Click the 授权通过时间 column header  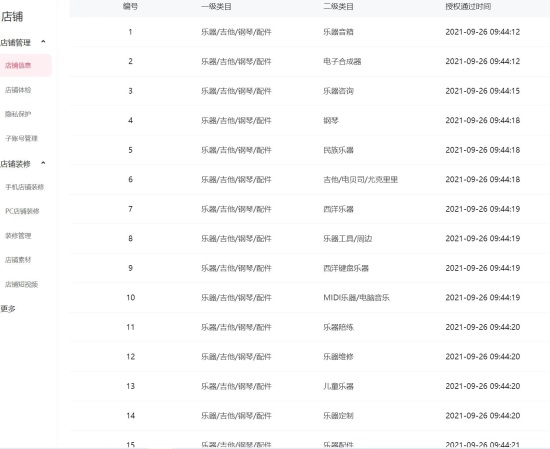(x=468, y=6)
